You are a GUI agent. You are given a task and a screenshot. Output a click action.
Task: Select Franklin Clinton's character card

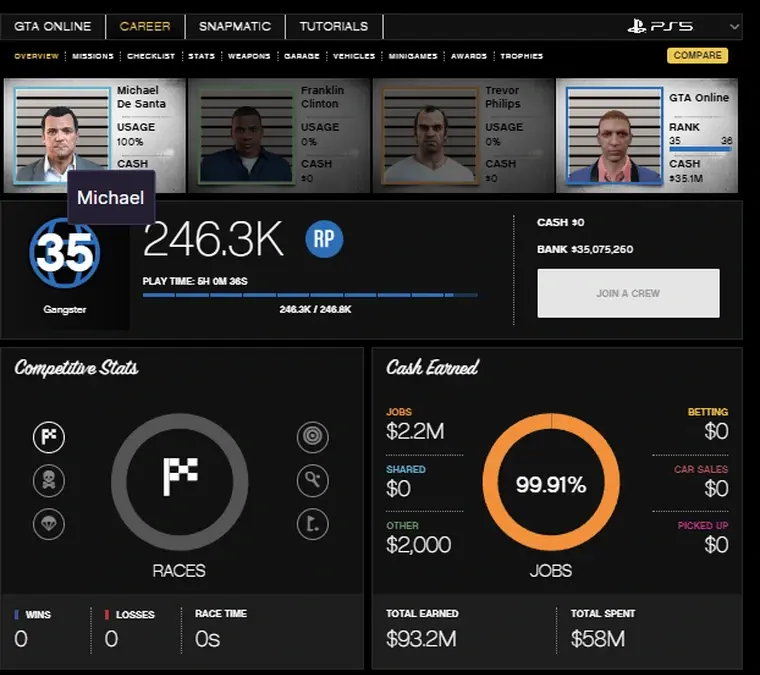[278, 134]
